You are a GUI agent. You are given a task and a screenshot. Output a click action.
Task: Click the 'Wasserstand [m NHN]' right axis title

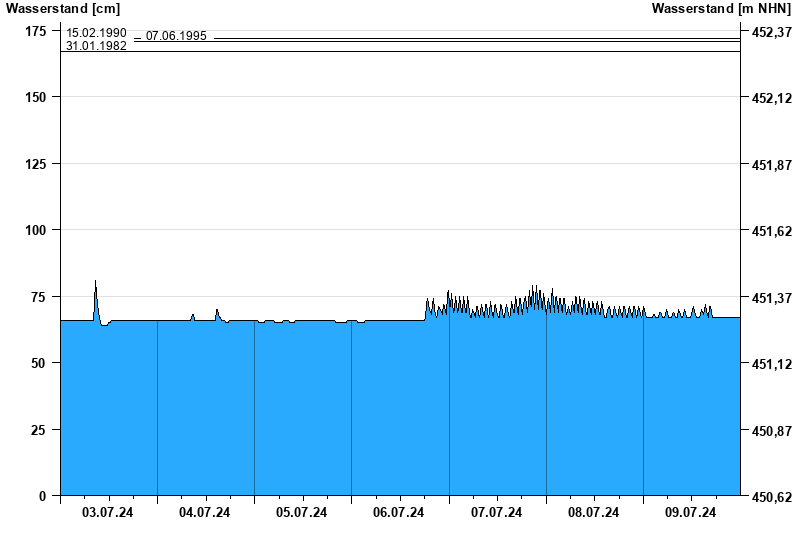[721, 8]
